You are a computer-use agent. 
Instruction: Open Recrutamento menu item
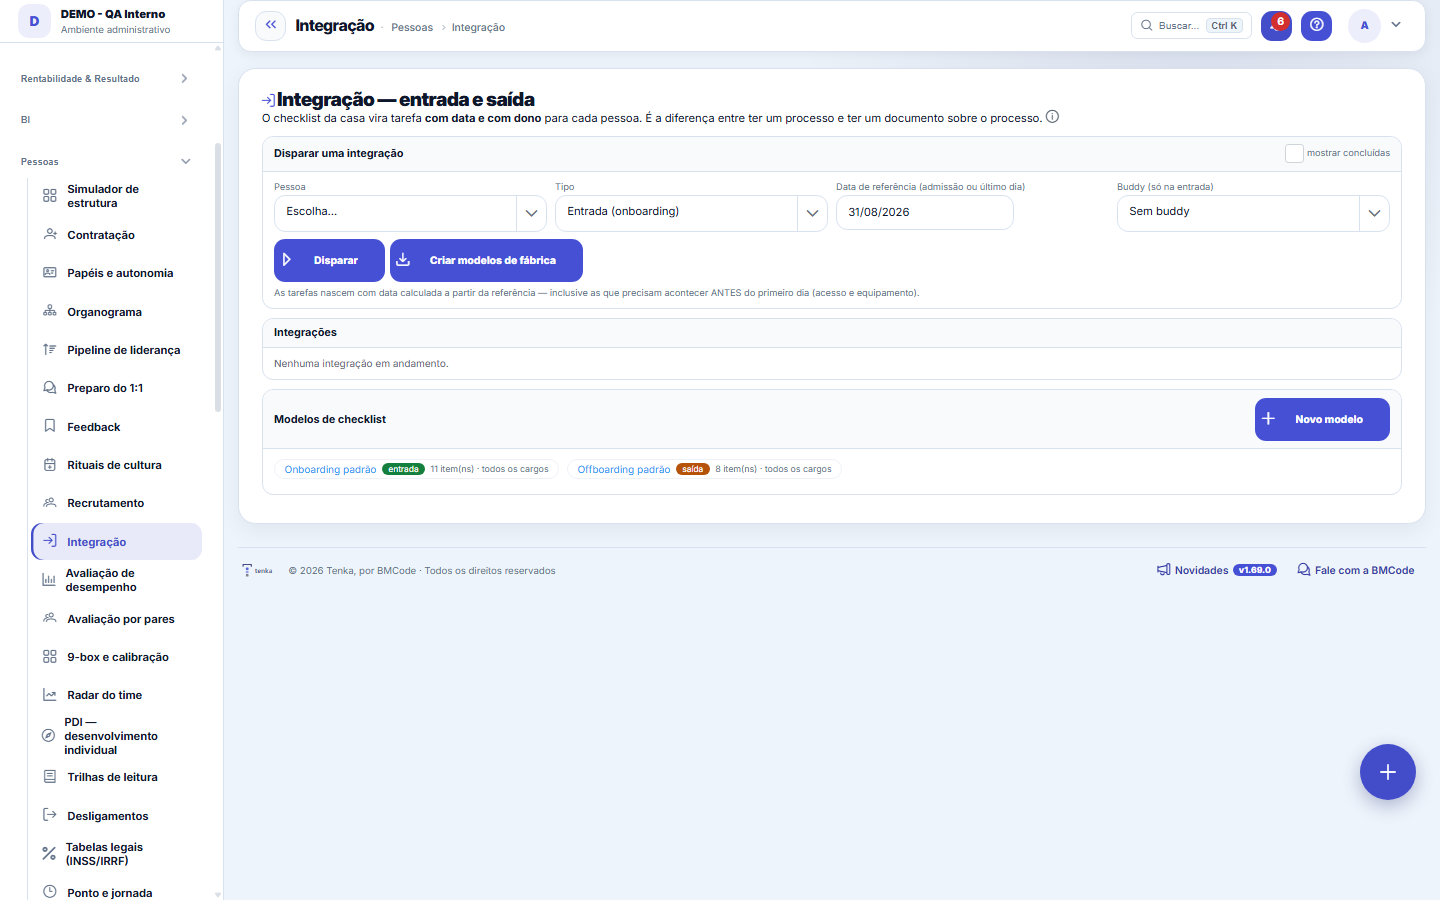117,503
